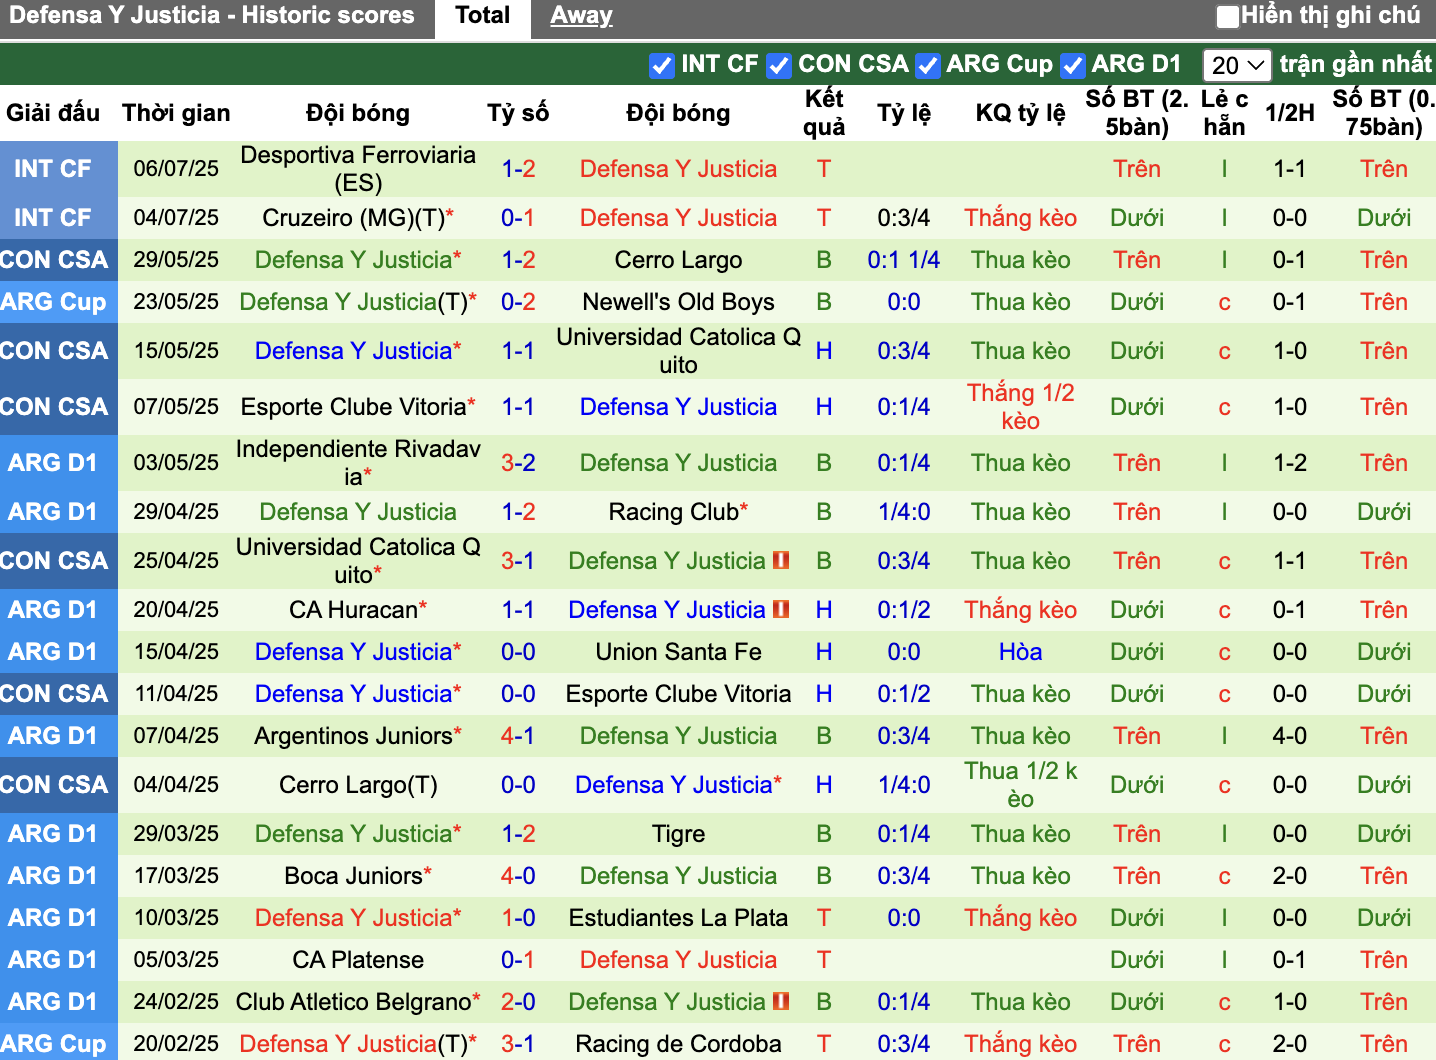Toggle the Hiển thị ghi chú checkbox

(1227, 16)
